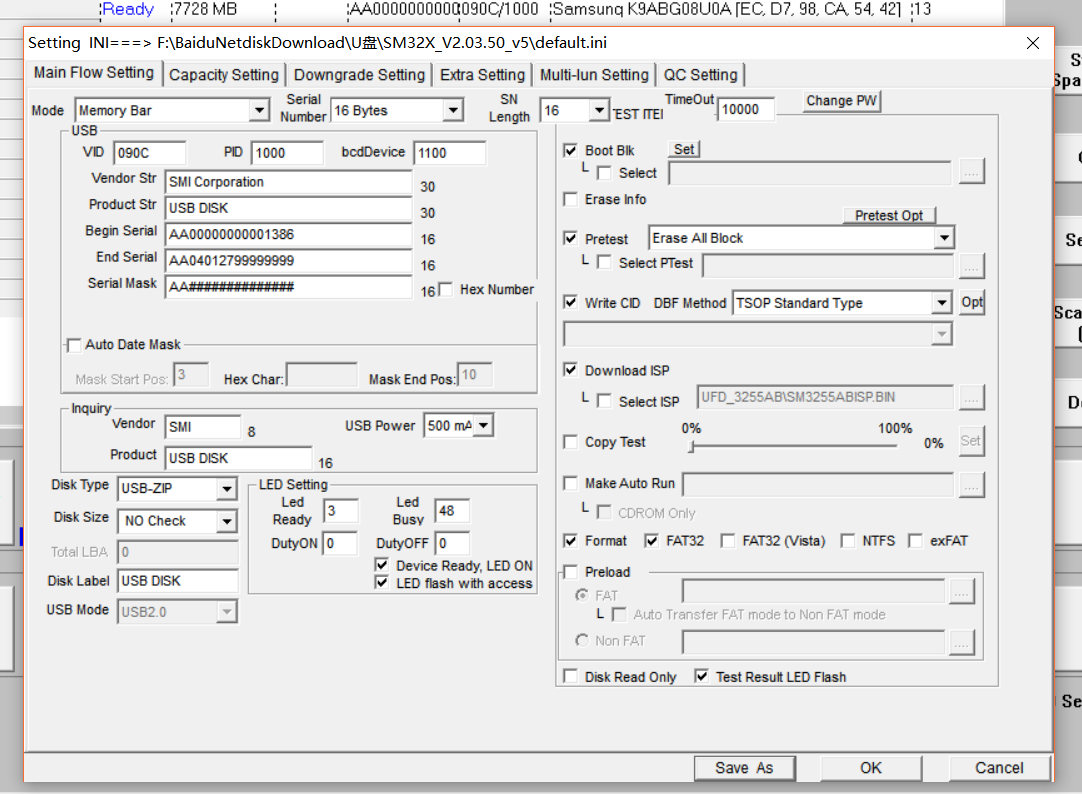Open the disabled USB Mode USB2.0 dropdown
Viewport: 1082px width, 794px height.
226,612
